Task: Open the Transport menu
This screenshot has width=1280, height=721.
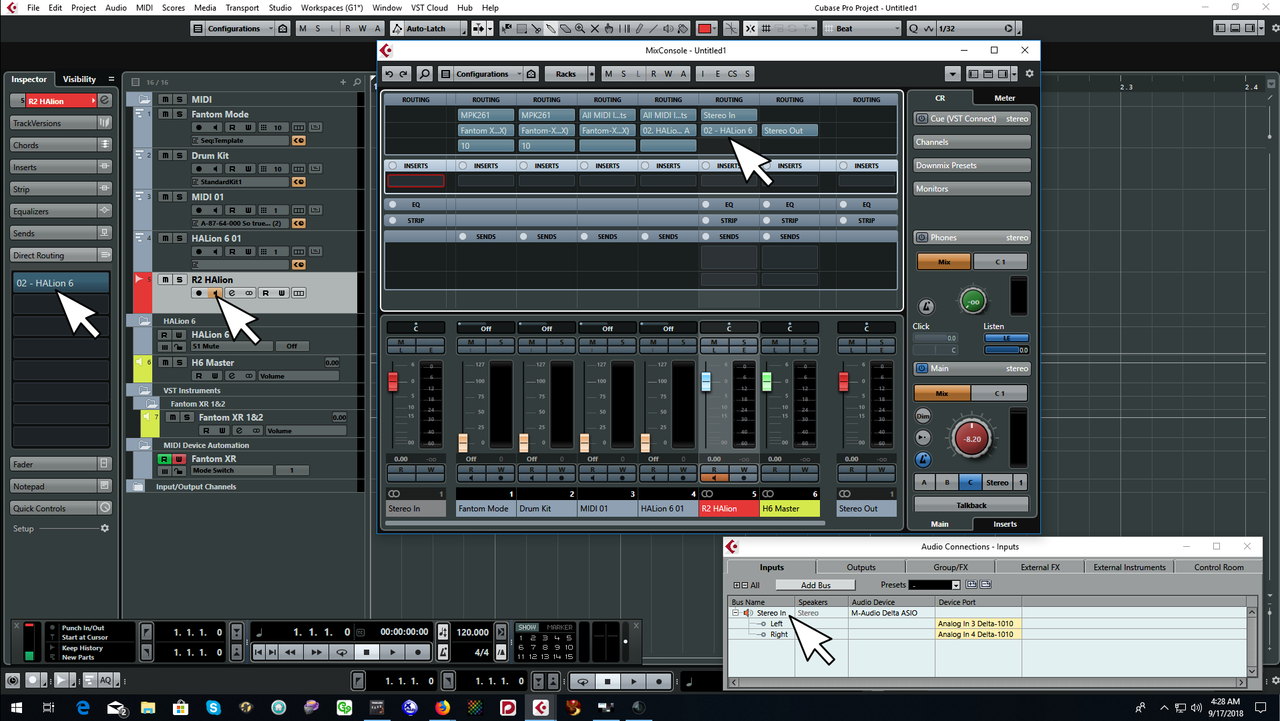Action: coord(242,7)
